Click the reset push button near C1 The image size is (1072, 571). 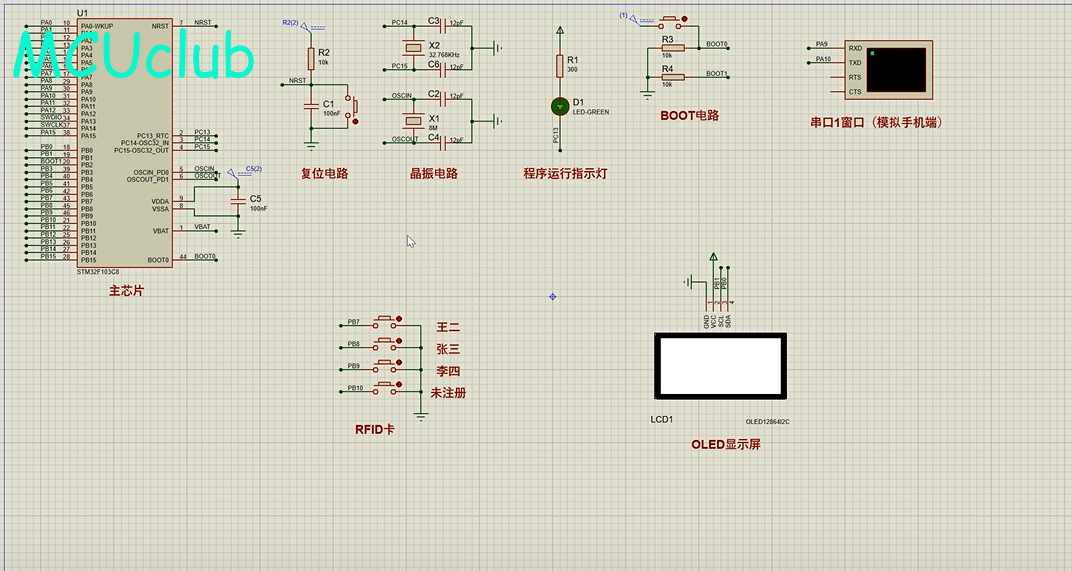[x=351, y=108]
